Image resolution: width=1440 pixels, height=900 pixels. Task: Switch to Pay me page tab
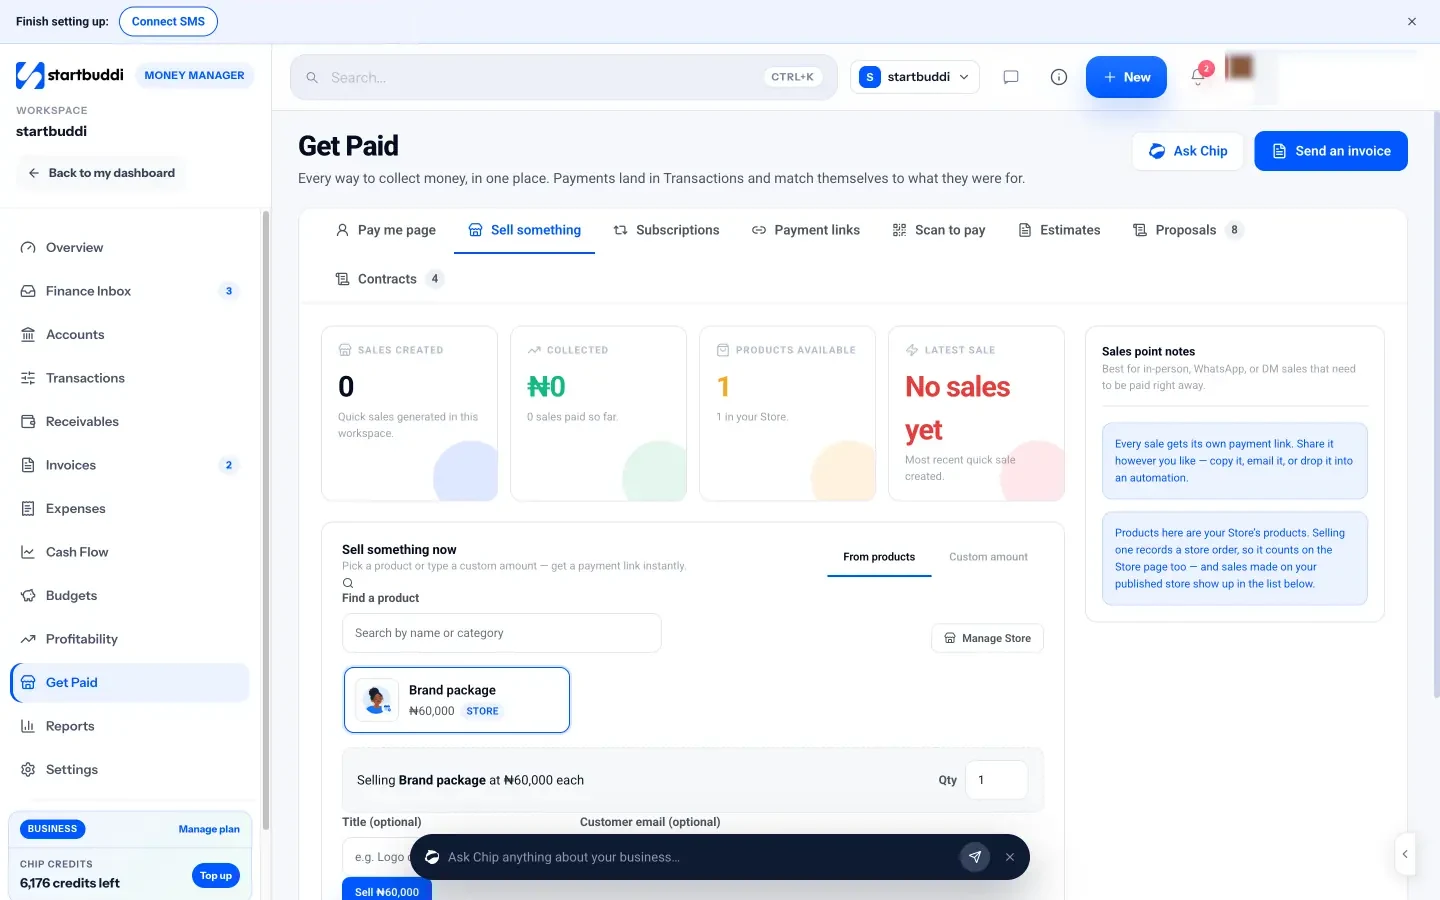pyautogui.click(x=385, y=230)
